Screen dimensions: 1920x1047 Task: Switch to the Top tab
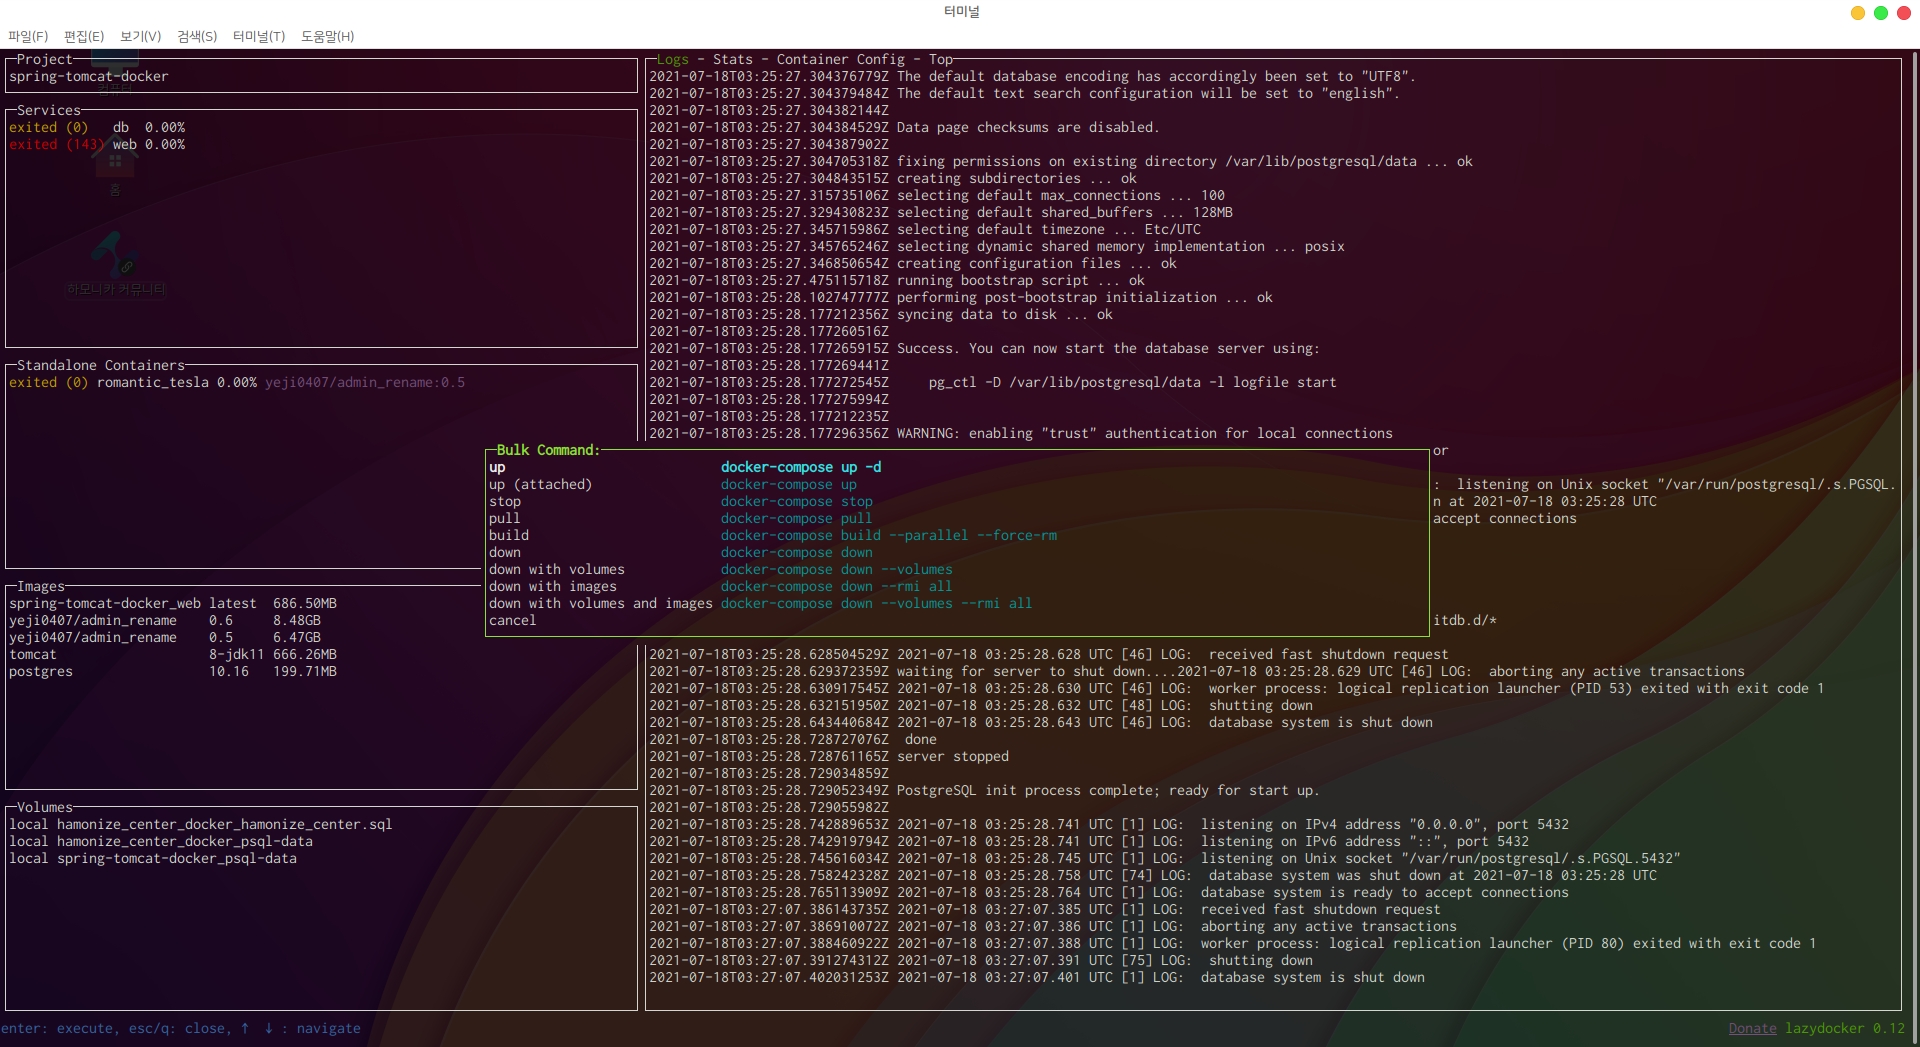coord(940,60)
